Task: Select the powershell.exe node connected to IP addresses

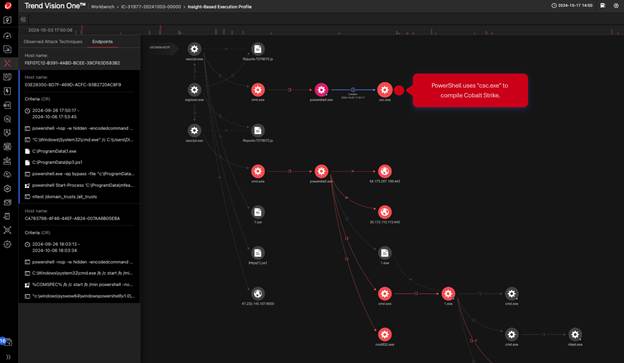Action: [321, 172]
